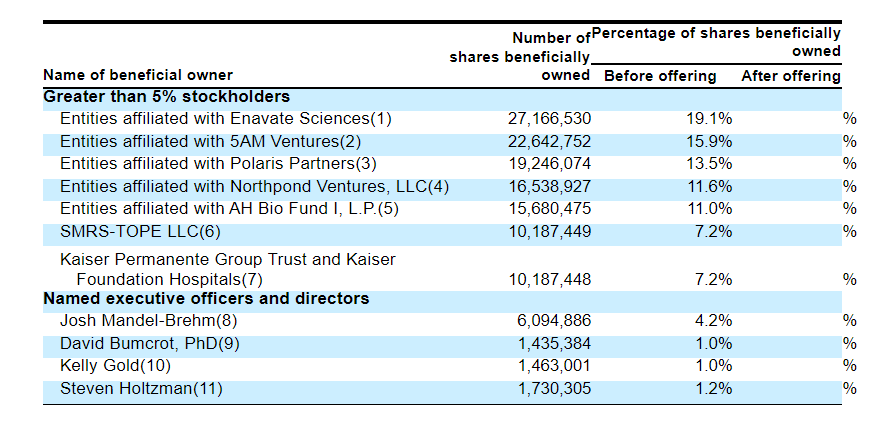Click the After offering column header
This screenshot has width=892, height=421.
click(790, 76)
